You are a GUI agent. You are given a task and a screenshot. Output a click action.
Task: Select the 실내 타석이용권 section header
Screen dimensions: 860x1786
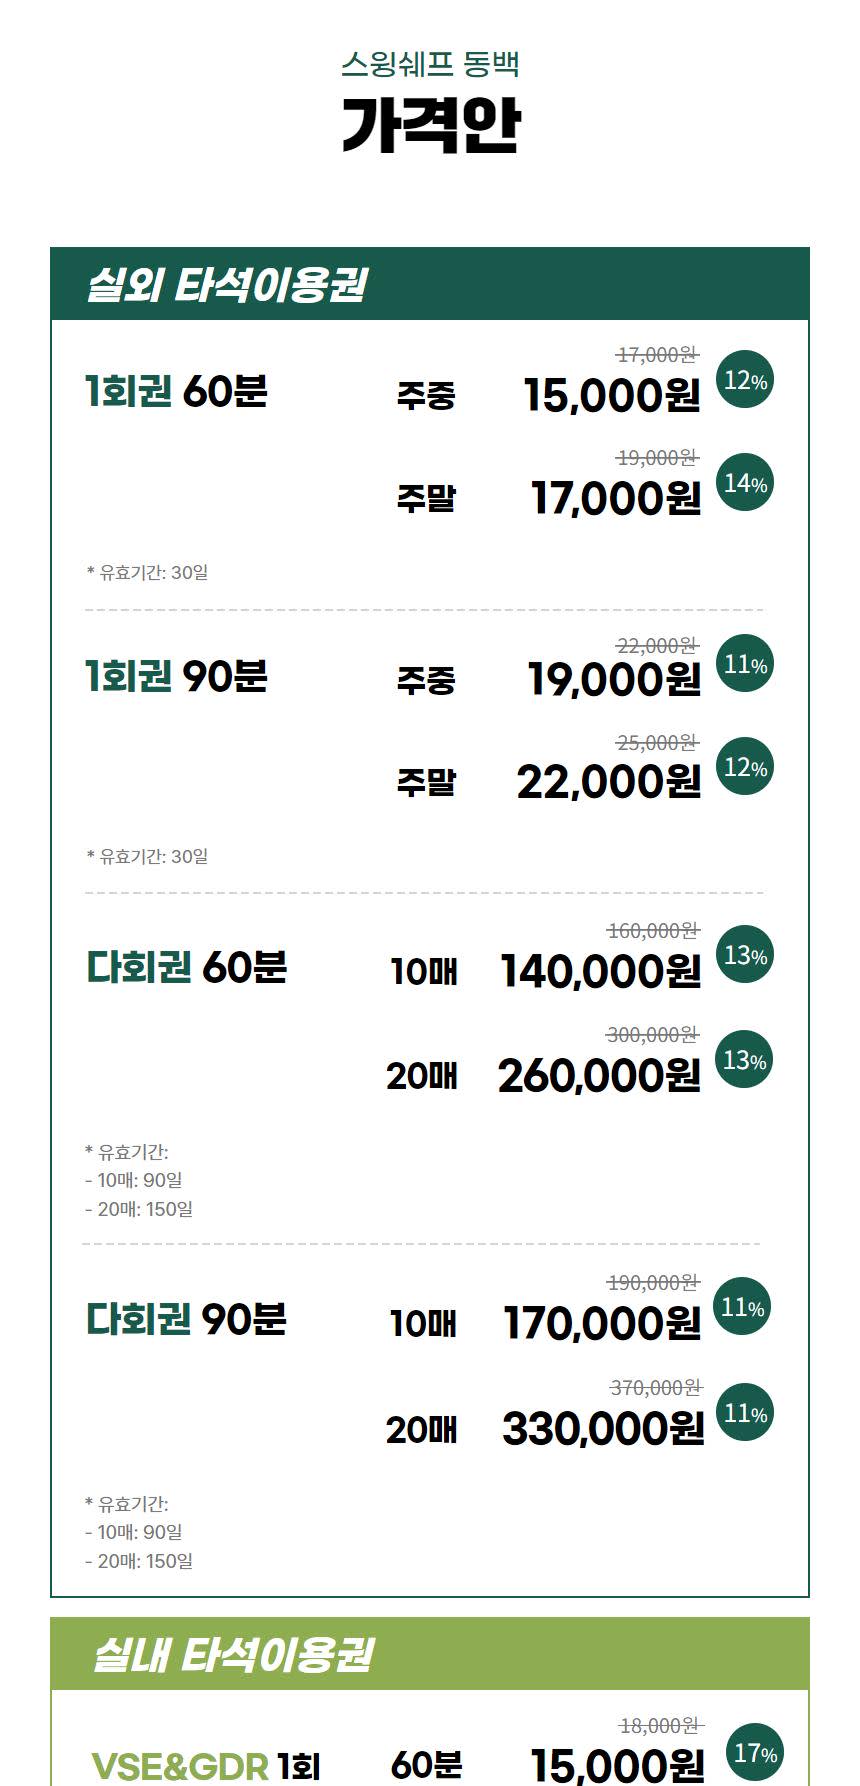coord(233,1655)
